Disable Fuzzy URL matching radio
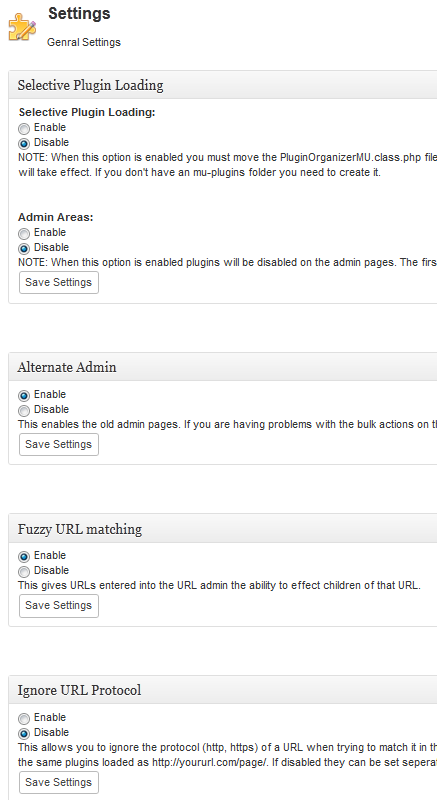The image size is (437, 800). (24, 571)
